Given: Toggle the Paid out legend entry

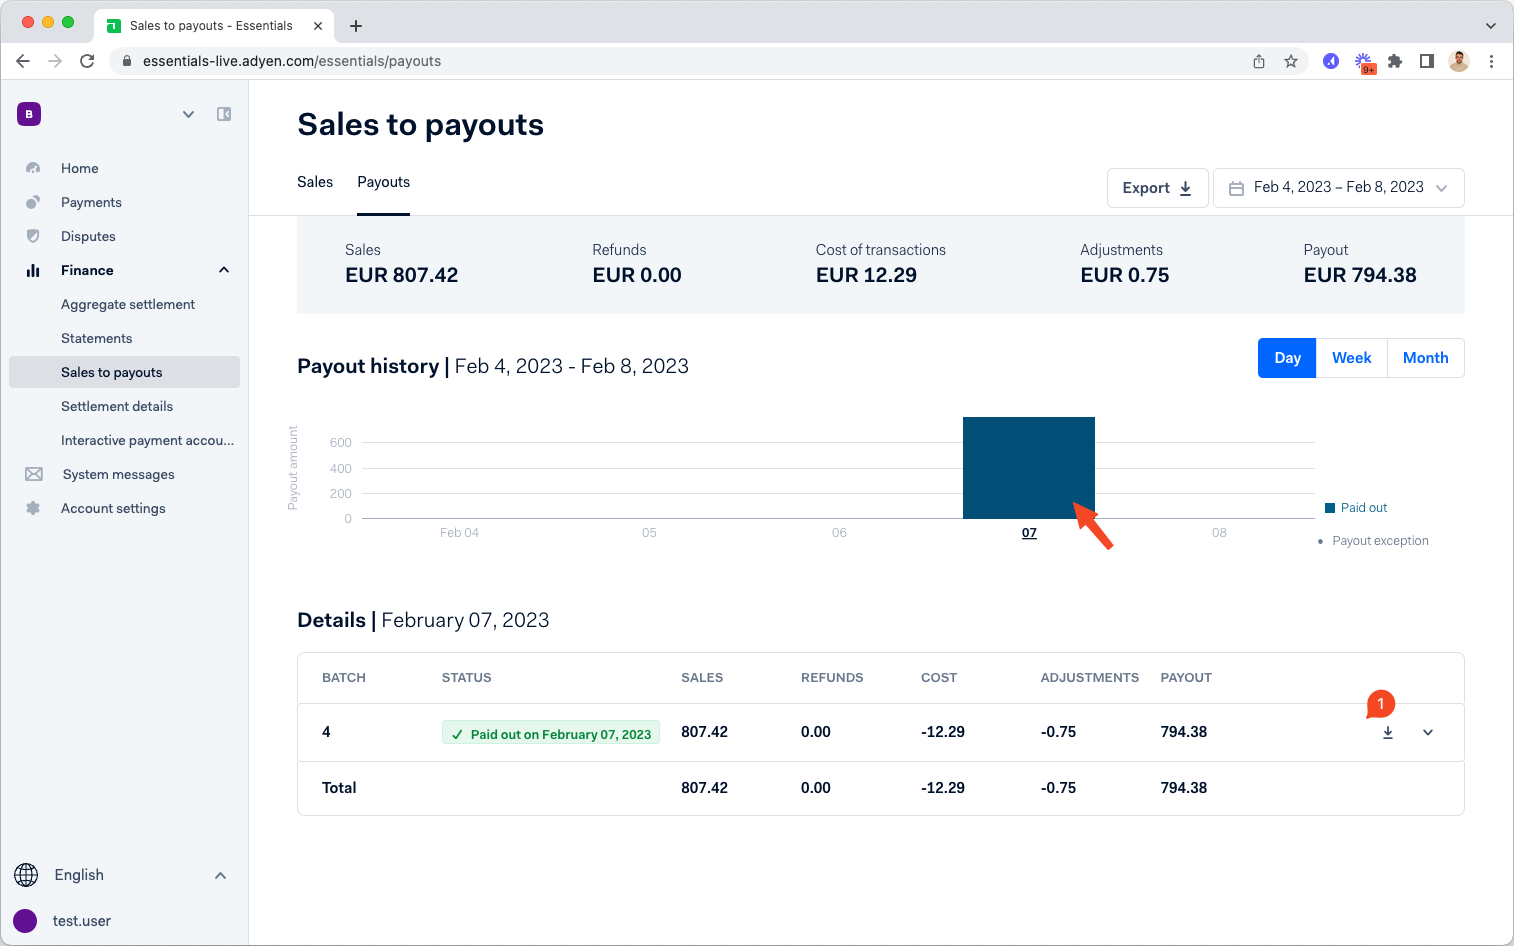Looking at the screenshot, I should pos(1356,507).
